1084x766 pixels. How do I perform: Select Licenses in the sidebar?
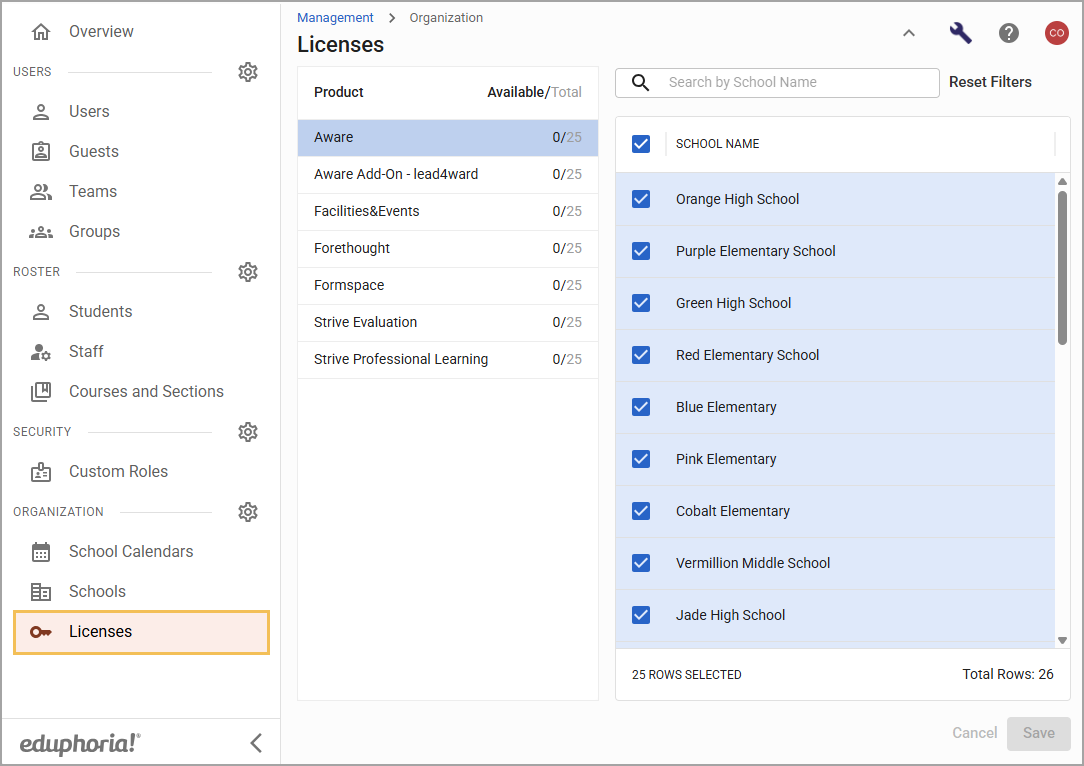(x=141, y=632)
